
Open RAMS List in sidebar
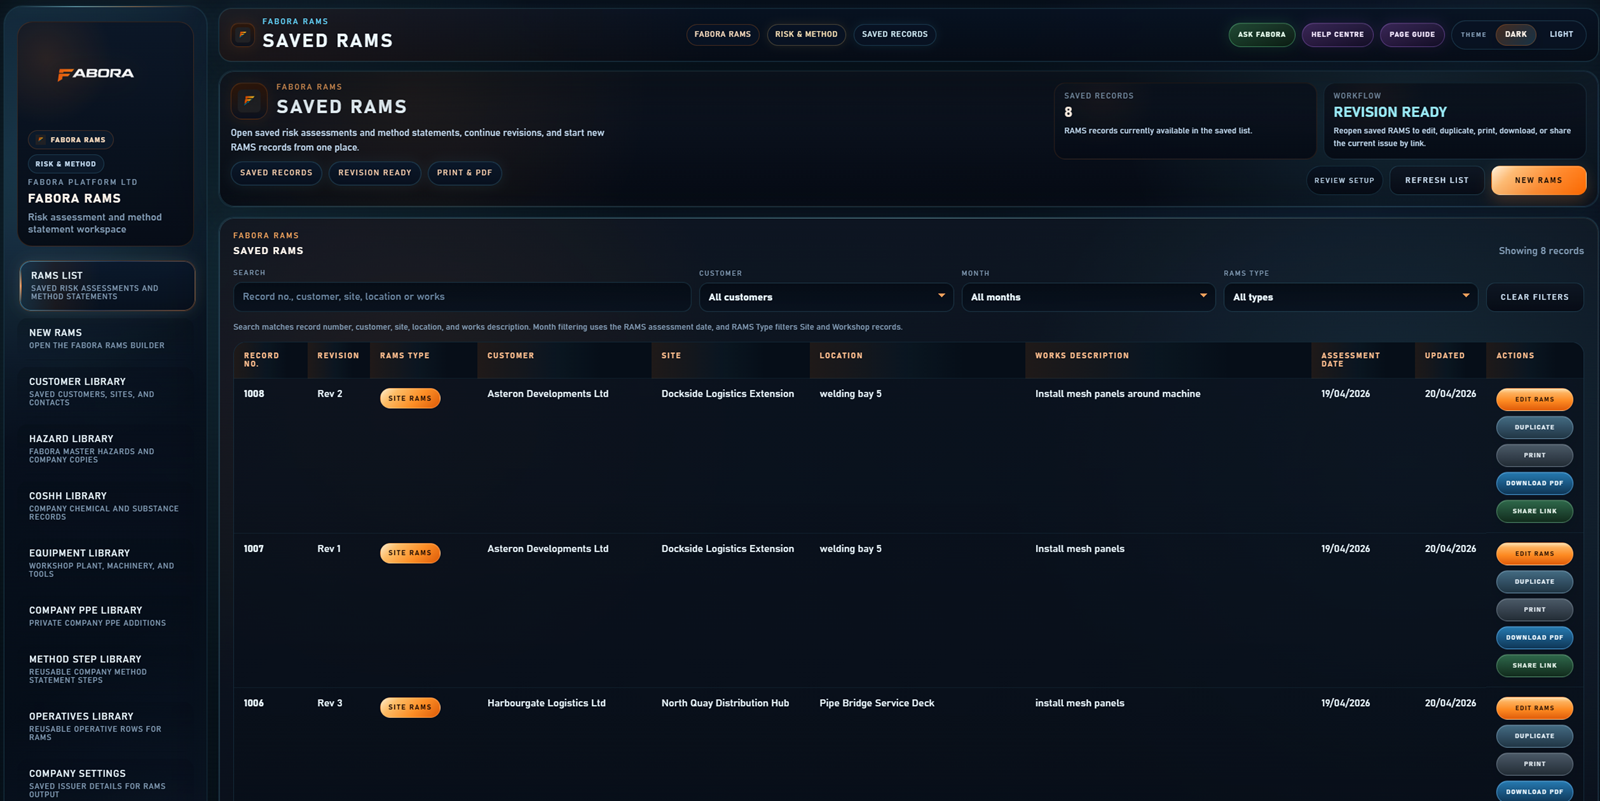(x=107, y=286)
